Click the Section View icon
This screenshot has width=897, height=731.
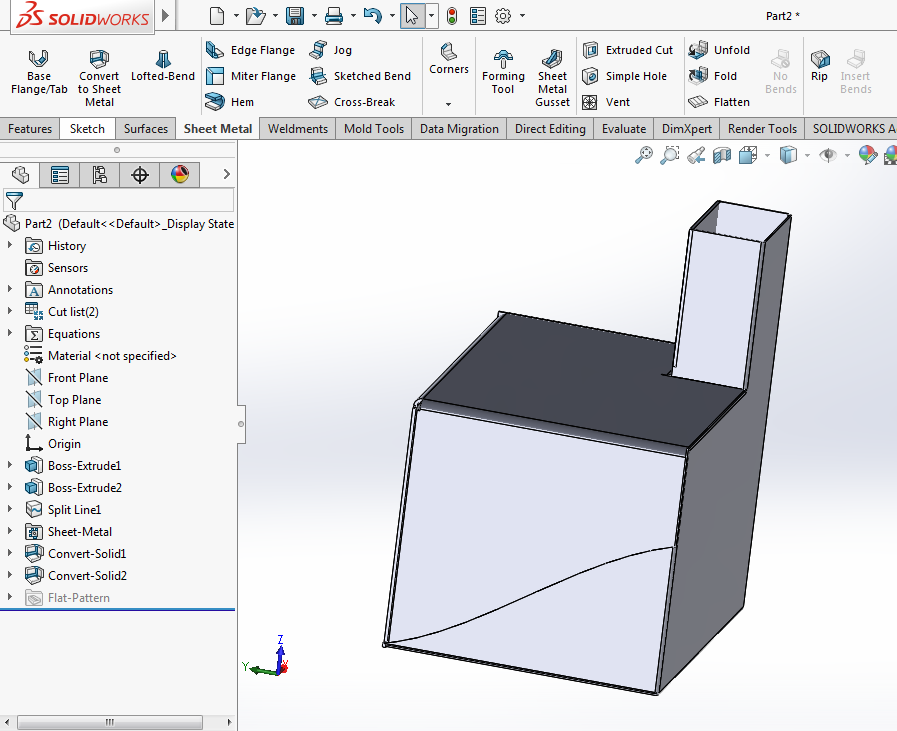pyautogui.click(x=722, y=155)
